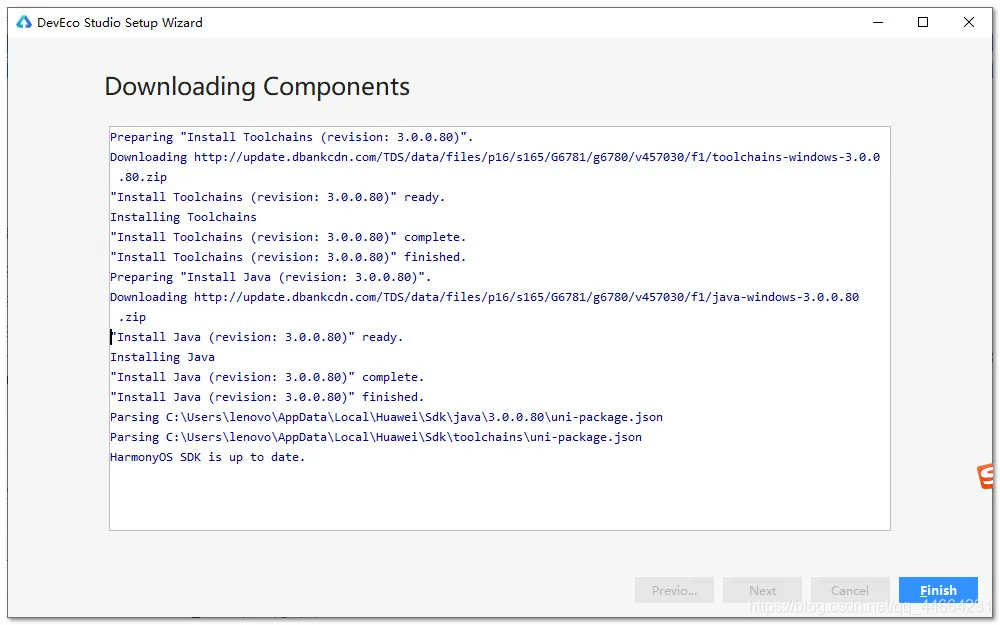Image resolution: width=1000 pixels, height=625 pixels.
Task: Click the DevEco Studio Setup Wizard title
Action: coord(120,22)
